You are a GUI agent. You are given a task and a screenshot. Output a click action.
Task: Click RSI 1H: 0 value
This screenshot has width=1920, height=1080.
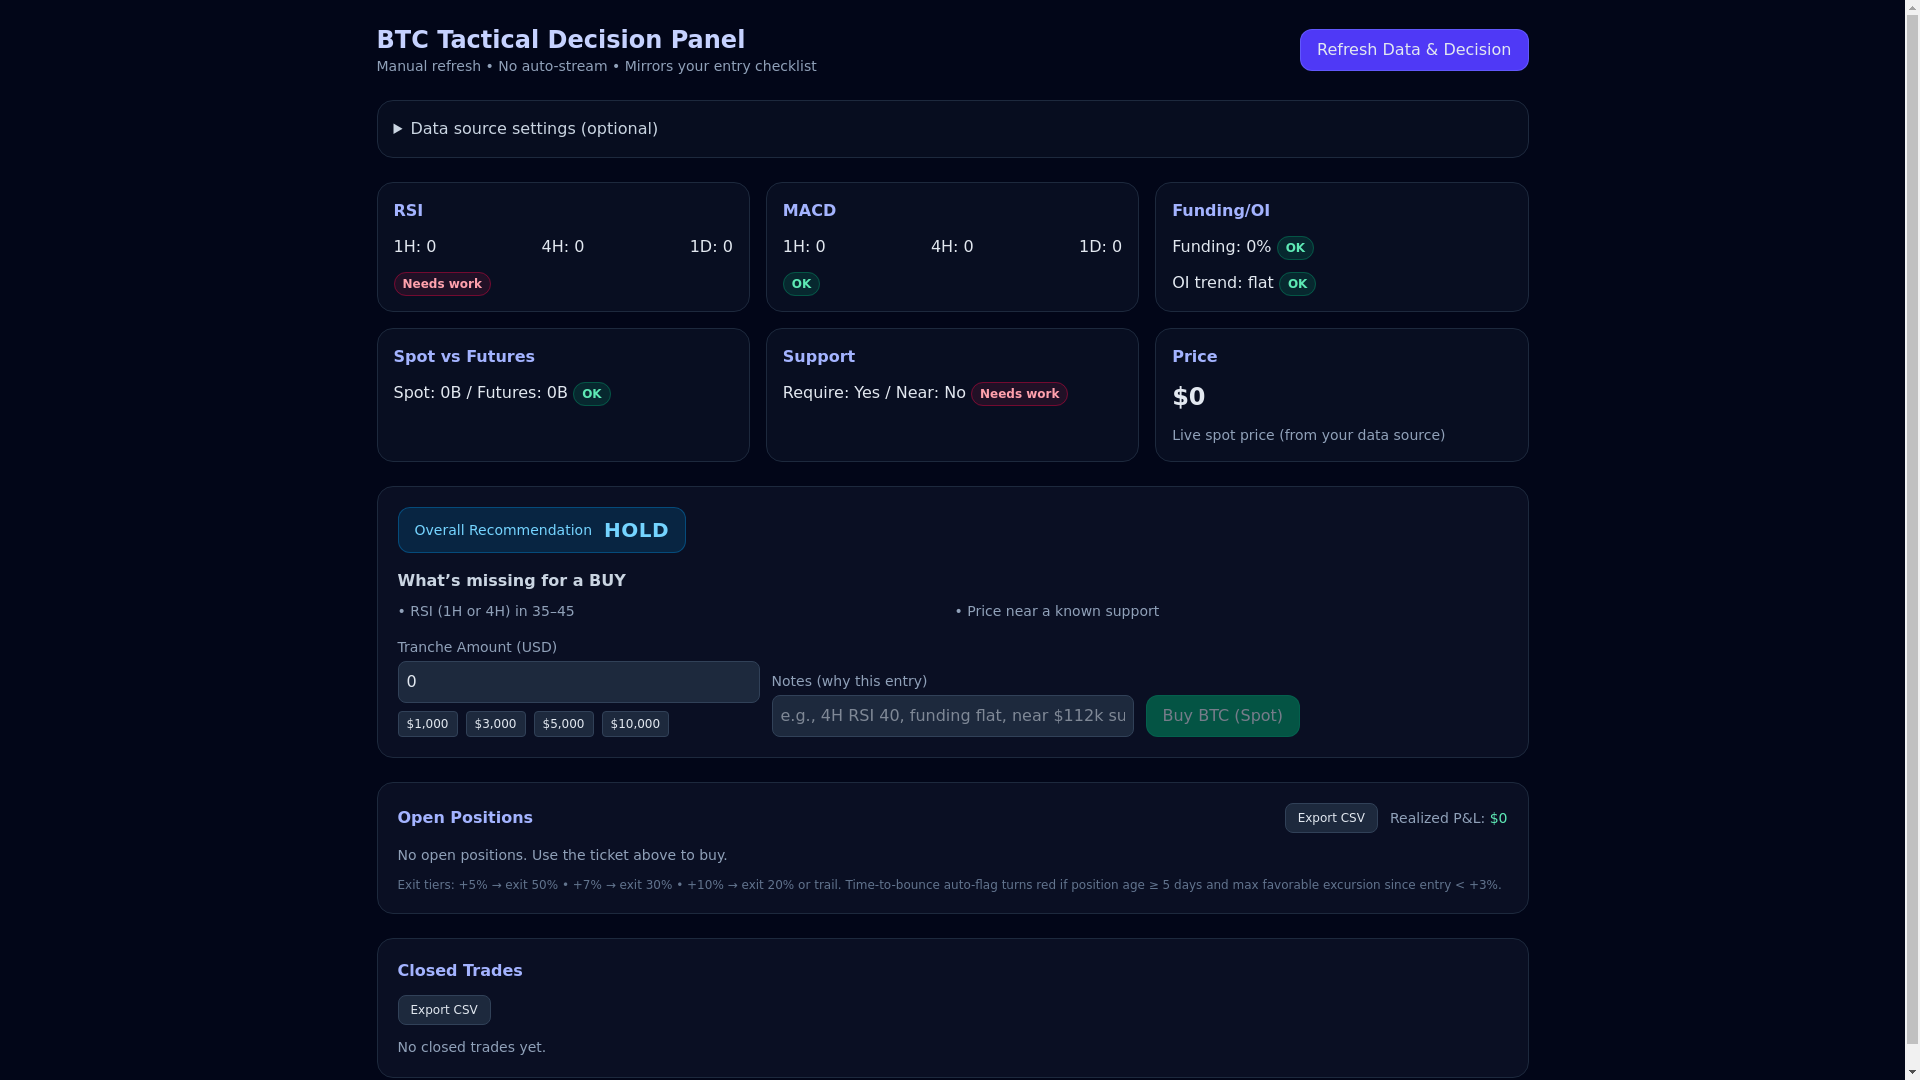(x=415, y=247)
